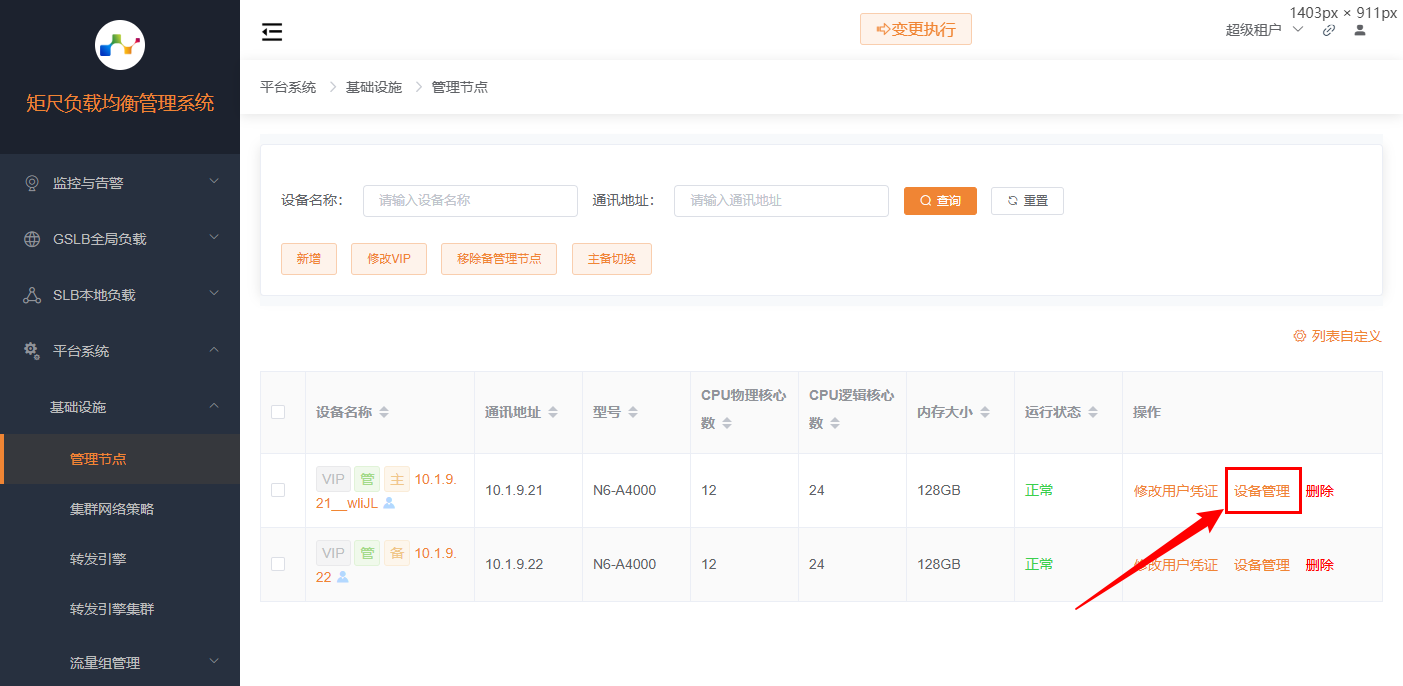The width and height of the screenshot is (1403, 686).
Task: Click 设备管理 link for device 10.1.9.21
Action: (x=1262, y=490)
